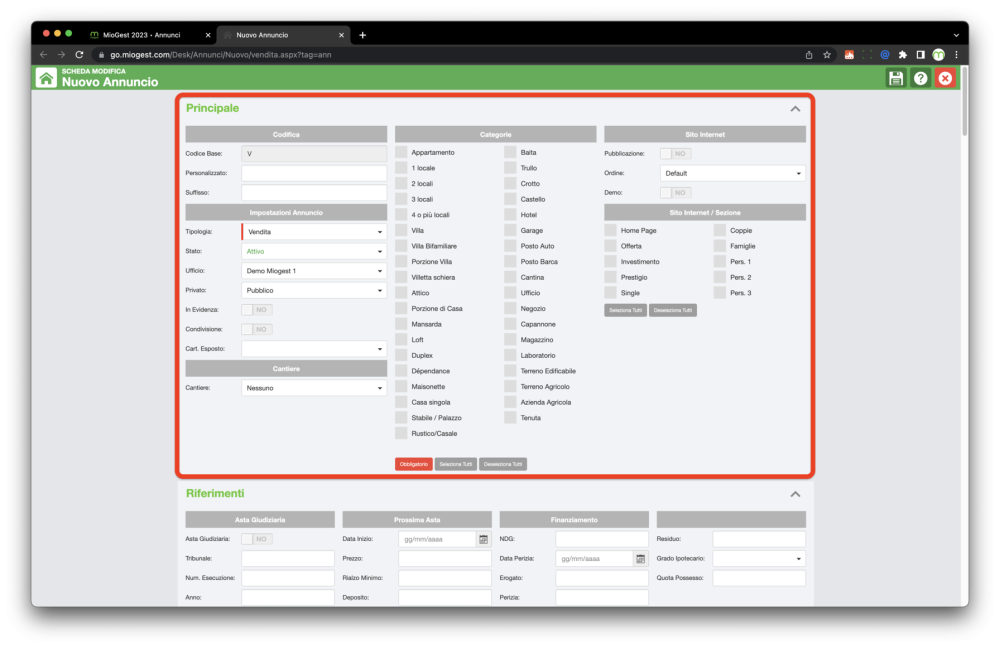
Task: Open the Grado Ipotecario dropdown
Action: click(x=759, y=559)
